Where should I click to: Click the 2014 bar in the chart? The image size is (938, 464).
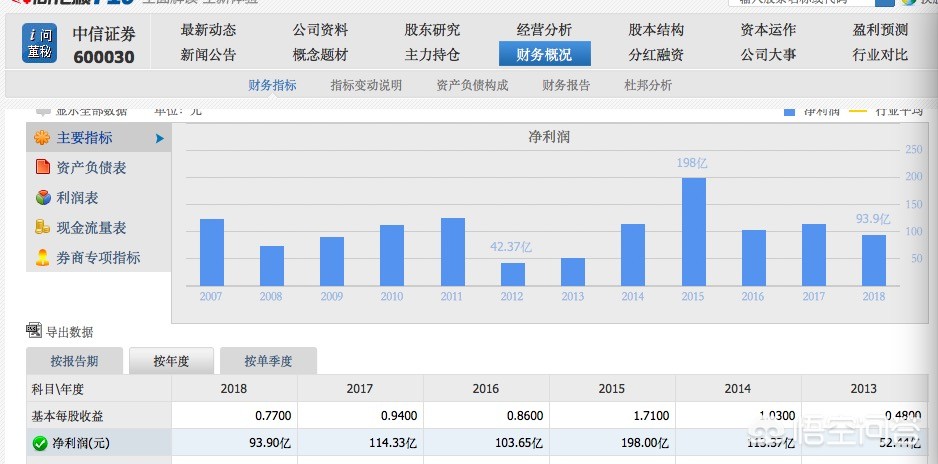tap(633, 255)
